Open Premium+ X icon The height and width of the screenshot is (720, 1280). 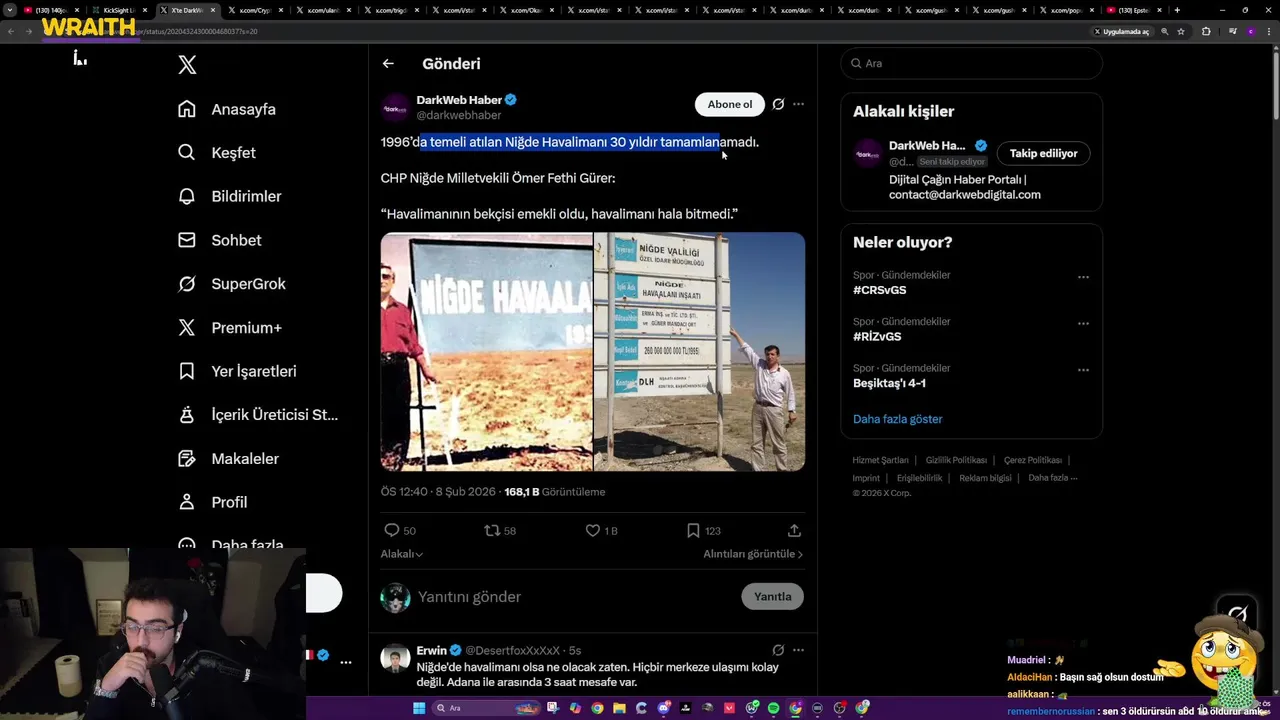click(x=187, y=328)
